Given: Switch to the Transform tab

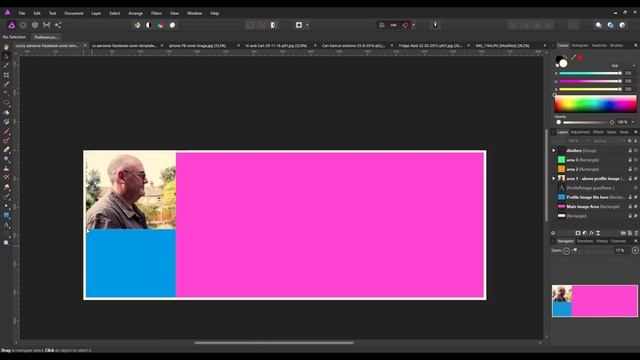Looking at the screenshot, I should tap(584, 241).
